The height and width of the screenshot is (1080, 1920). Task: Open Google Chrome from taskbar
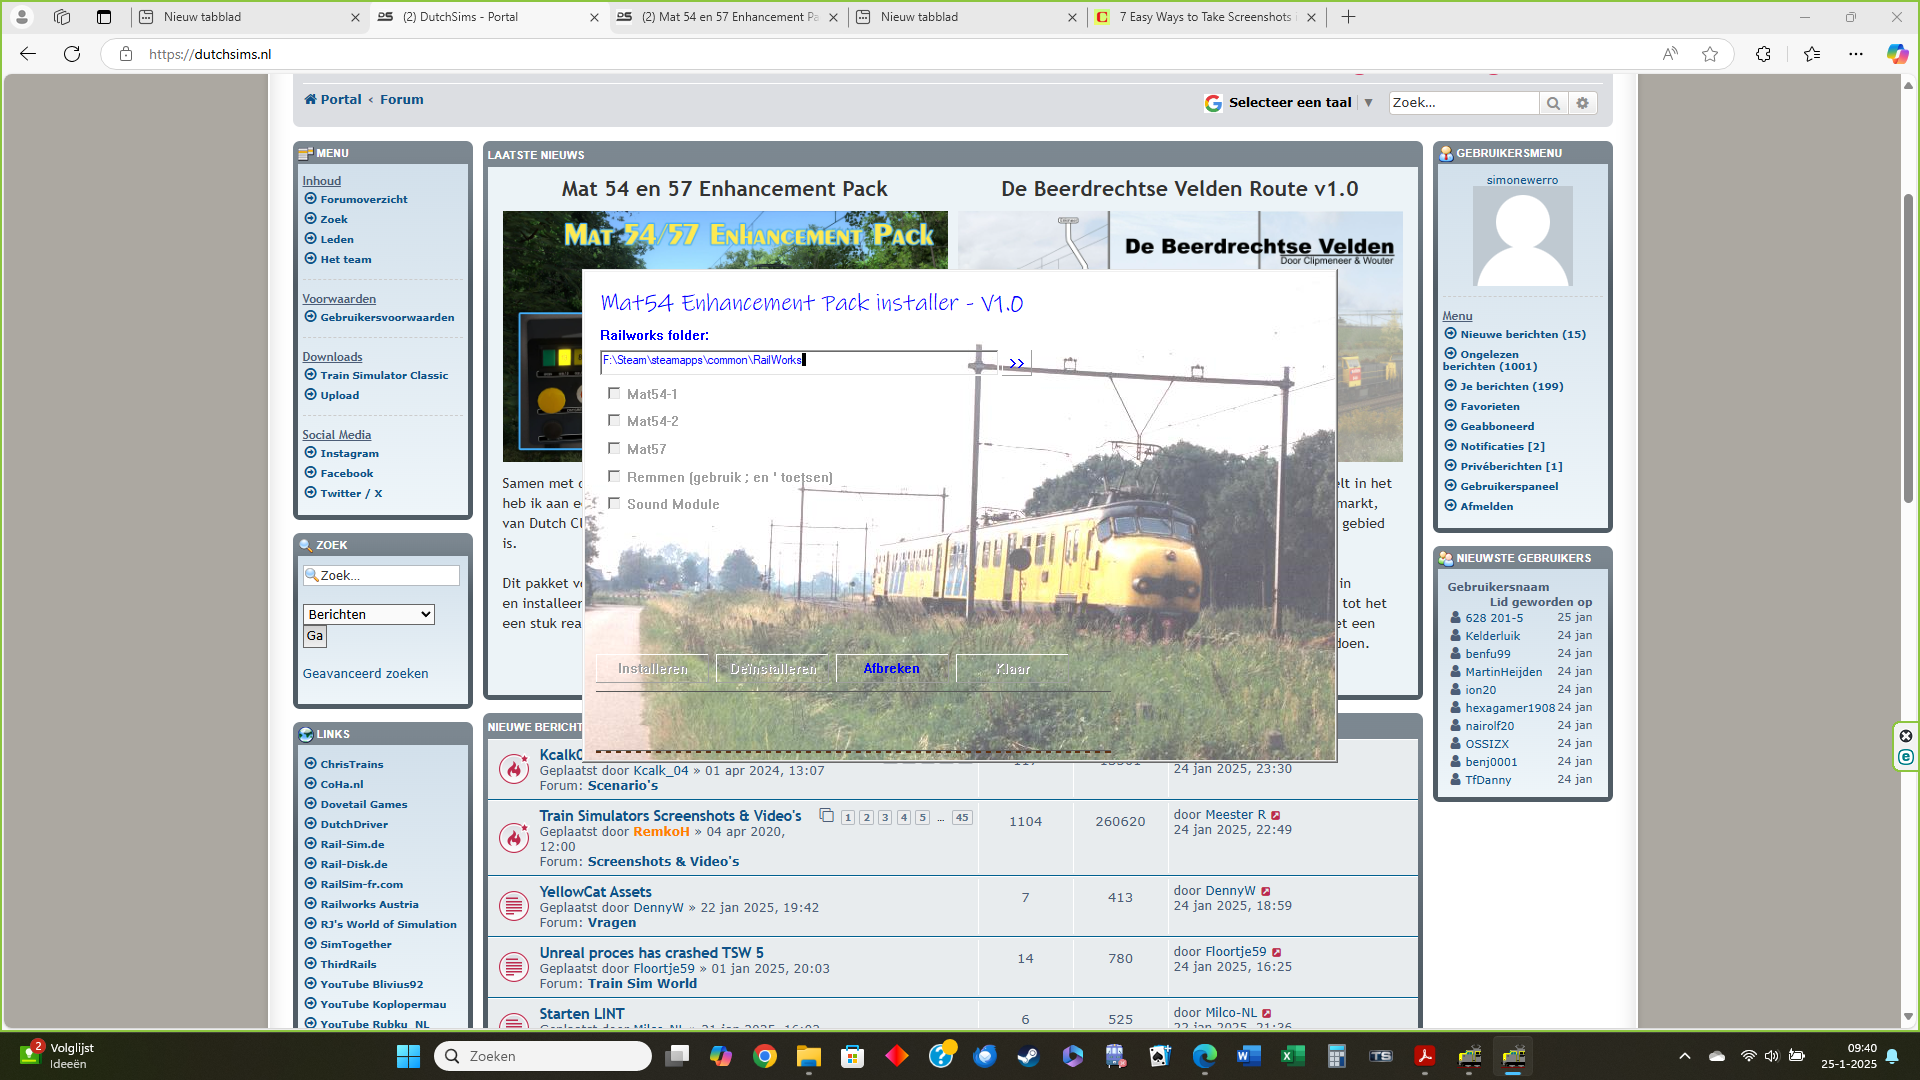tap(765, 1056)
